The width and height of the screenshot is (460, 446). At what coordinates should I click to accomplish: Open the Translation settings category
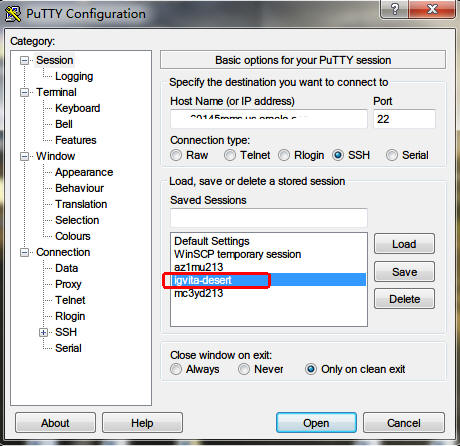click(x=81, y=204)
